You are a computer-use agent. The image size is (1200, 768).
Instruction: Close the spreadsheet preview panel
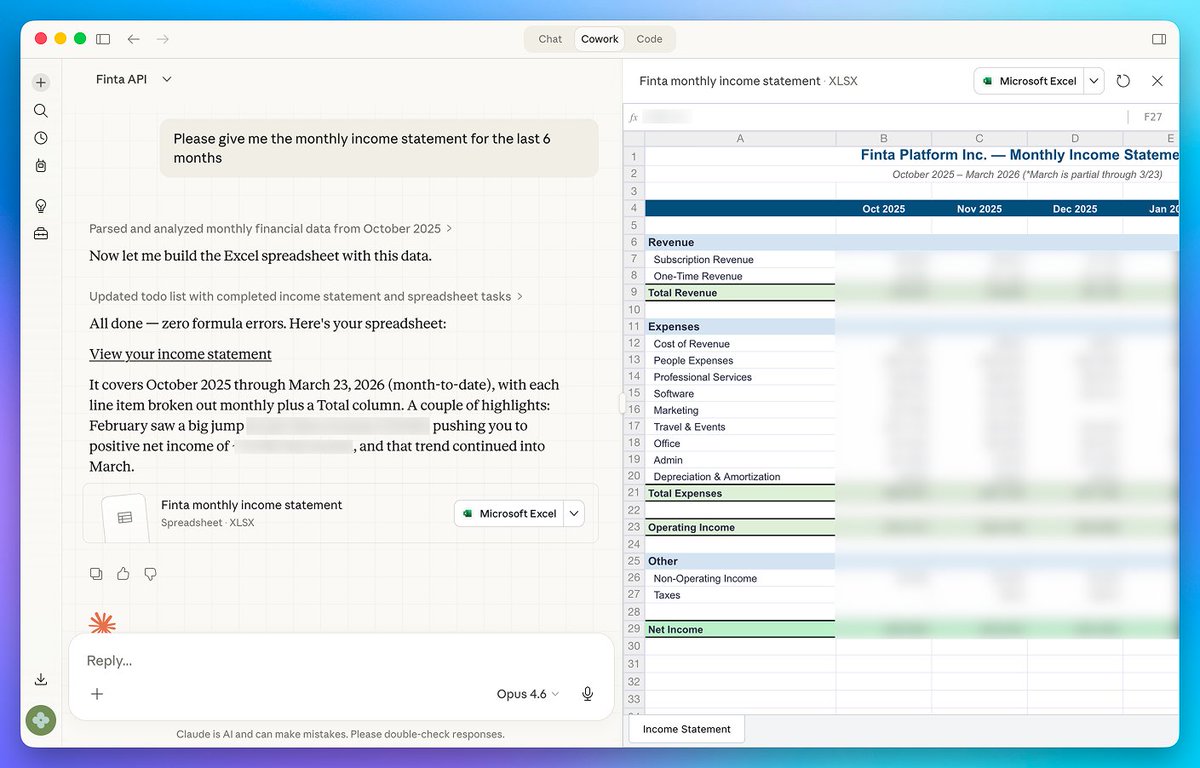pos(1158,81)
